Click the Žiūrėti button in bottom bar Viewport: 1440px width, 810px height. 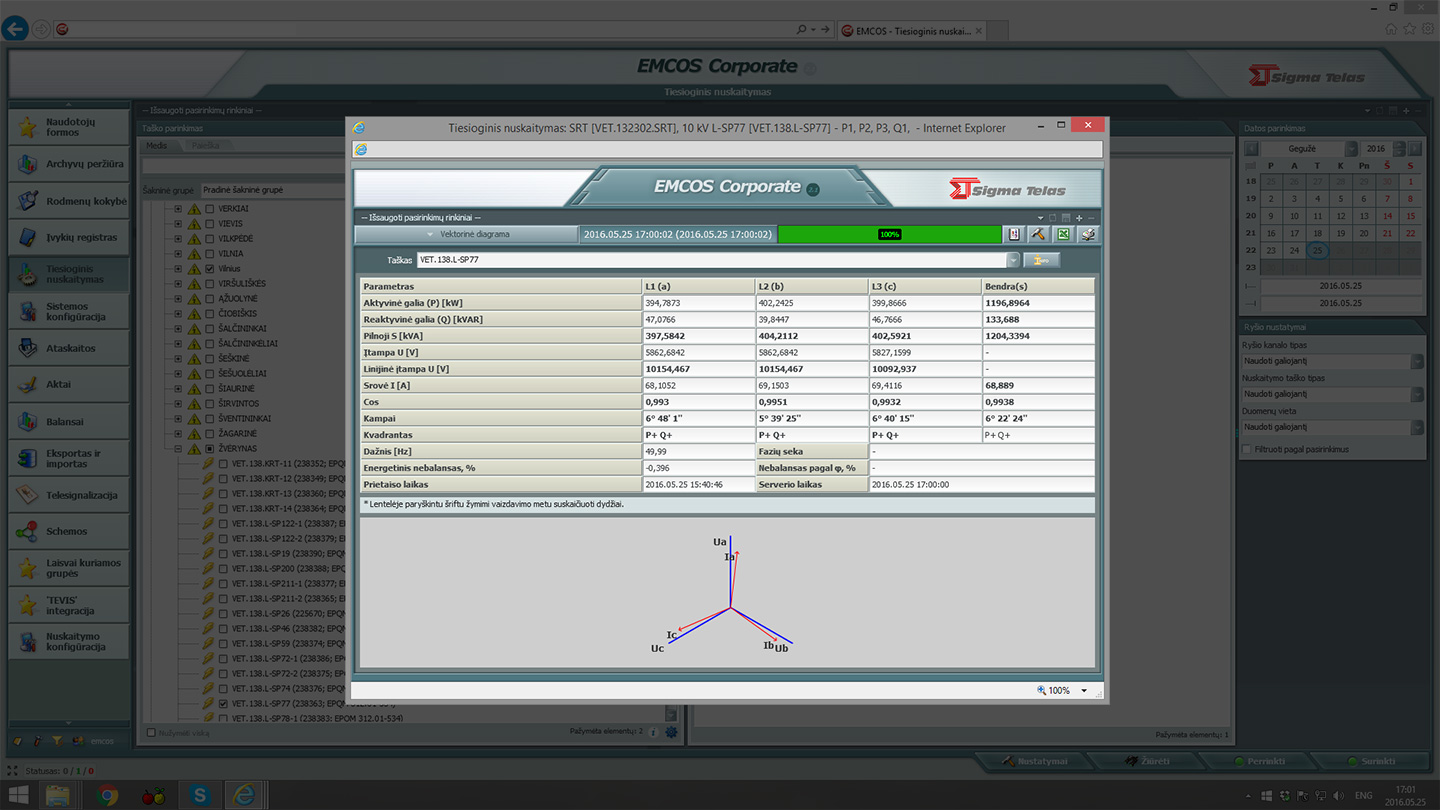[1145, 761]
